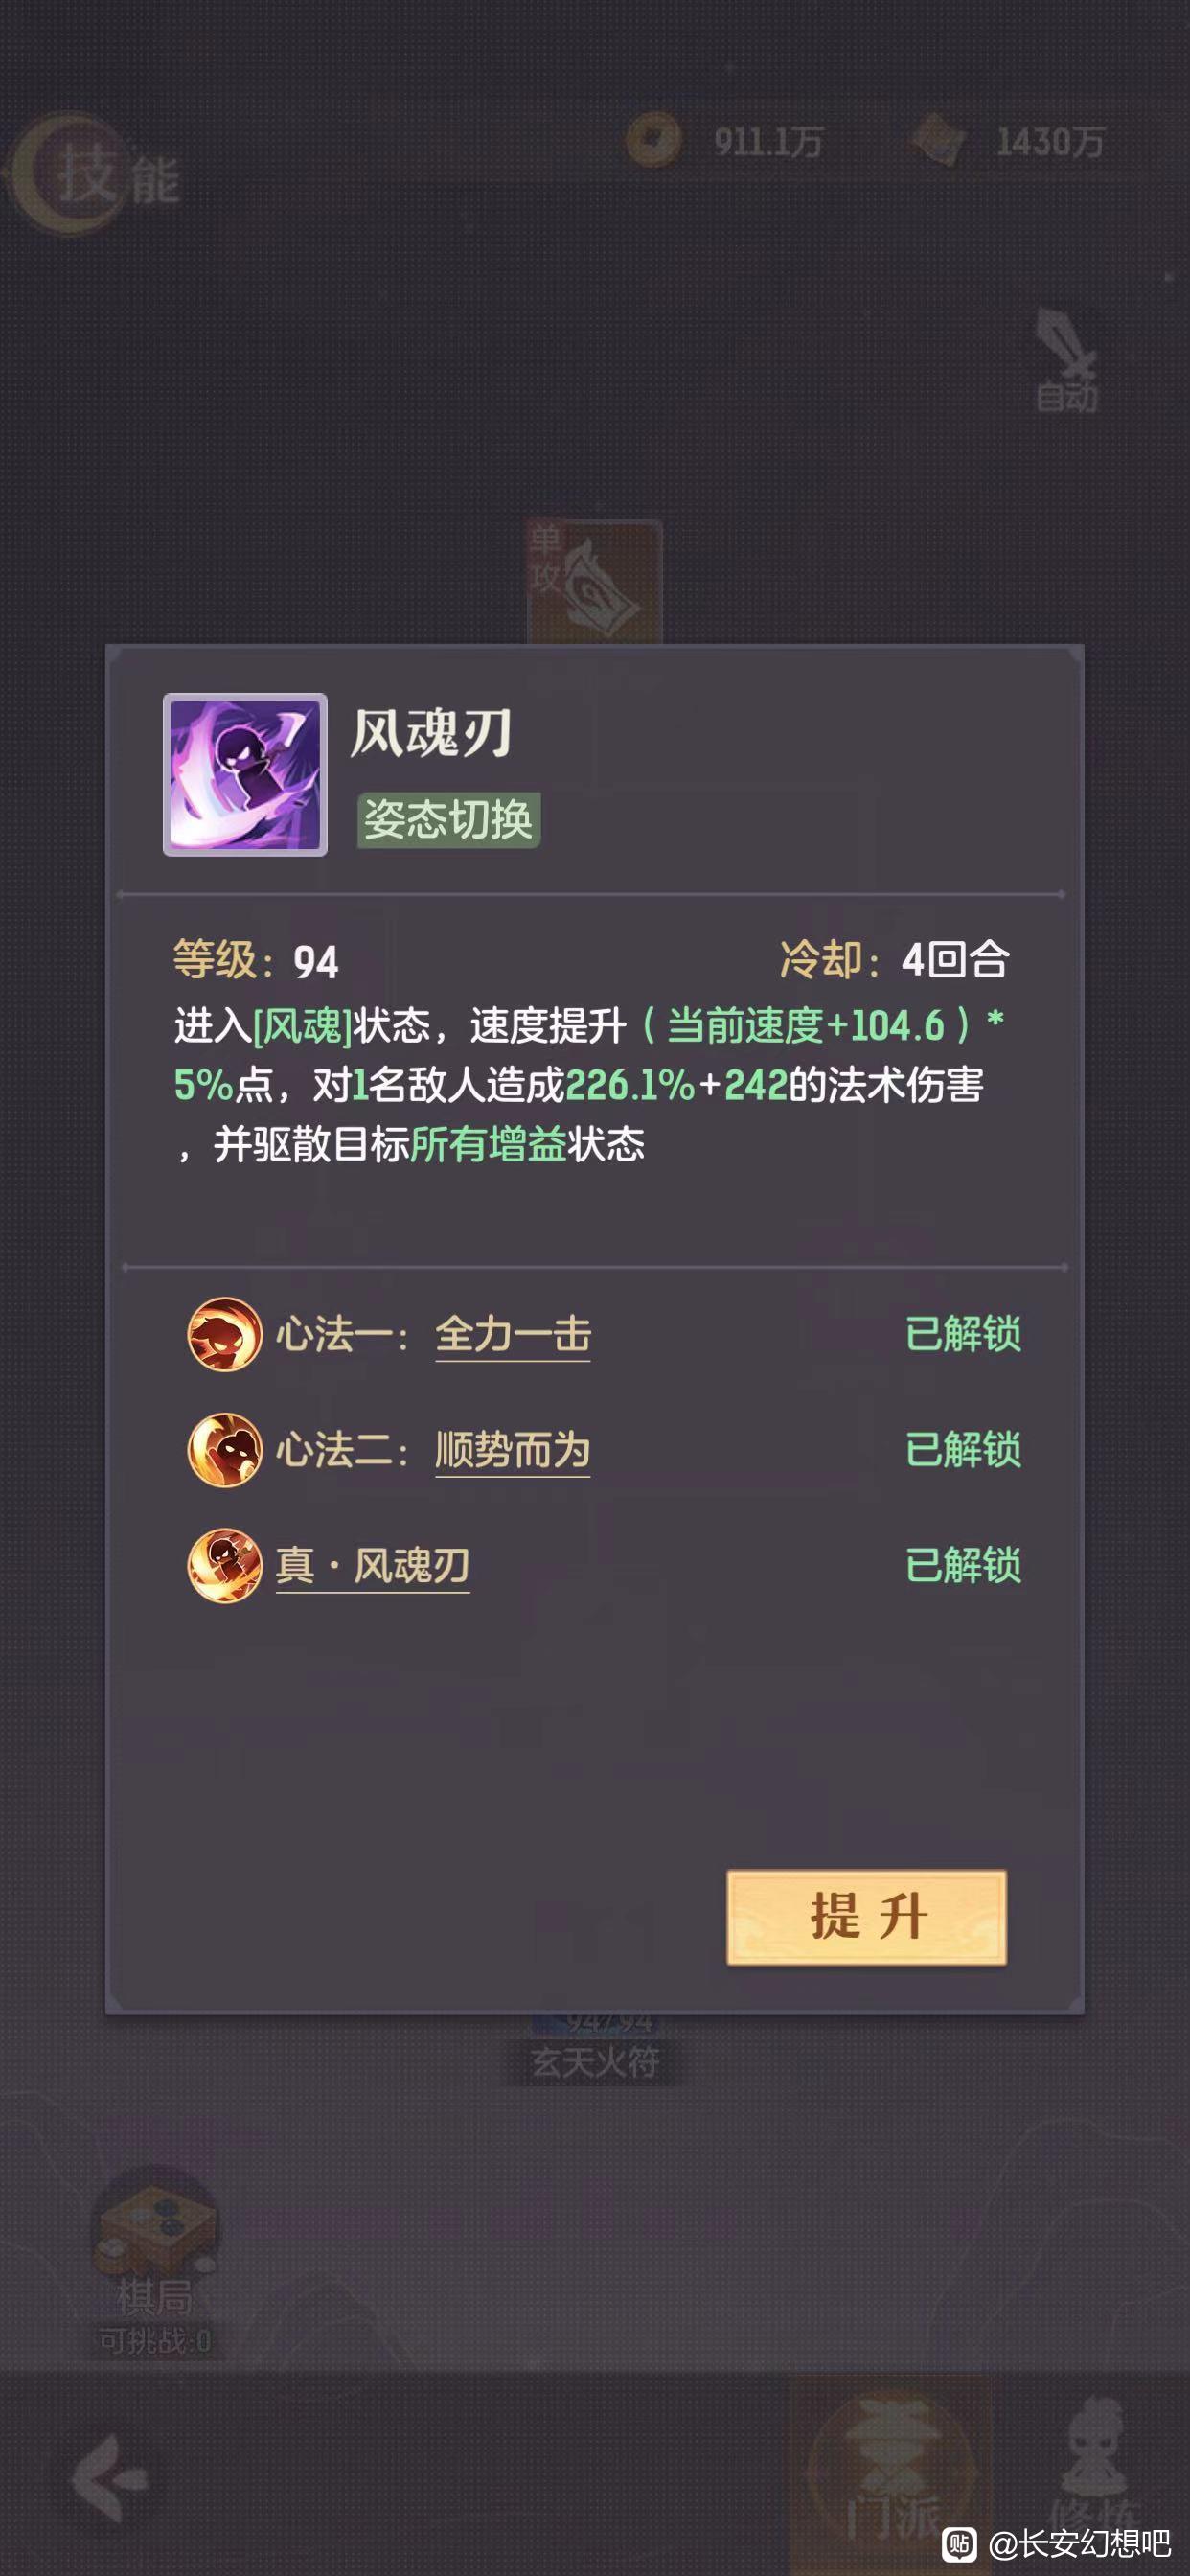Click the 风魂刃 skill icon
This screenshot has width=1190, height=2576.
245,774
